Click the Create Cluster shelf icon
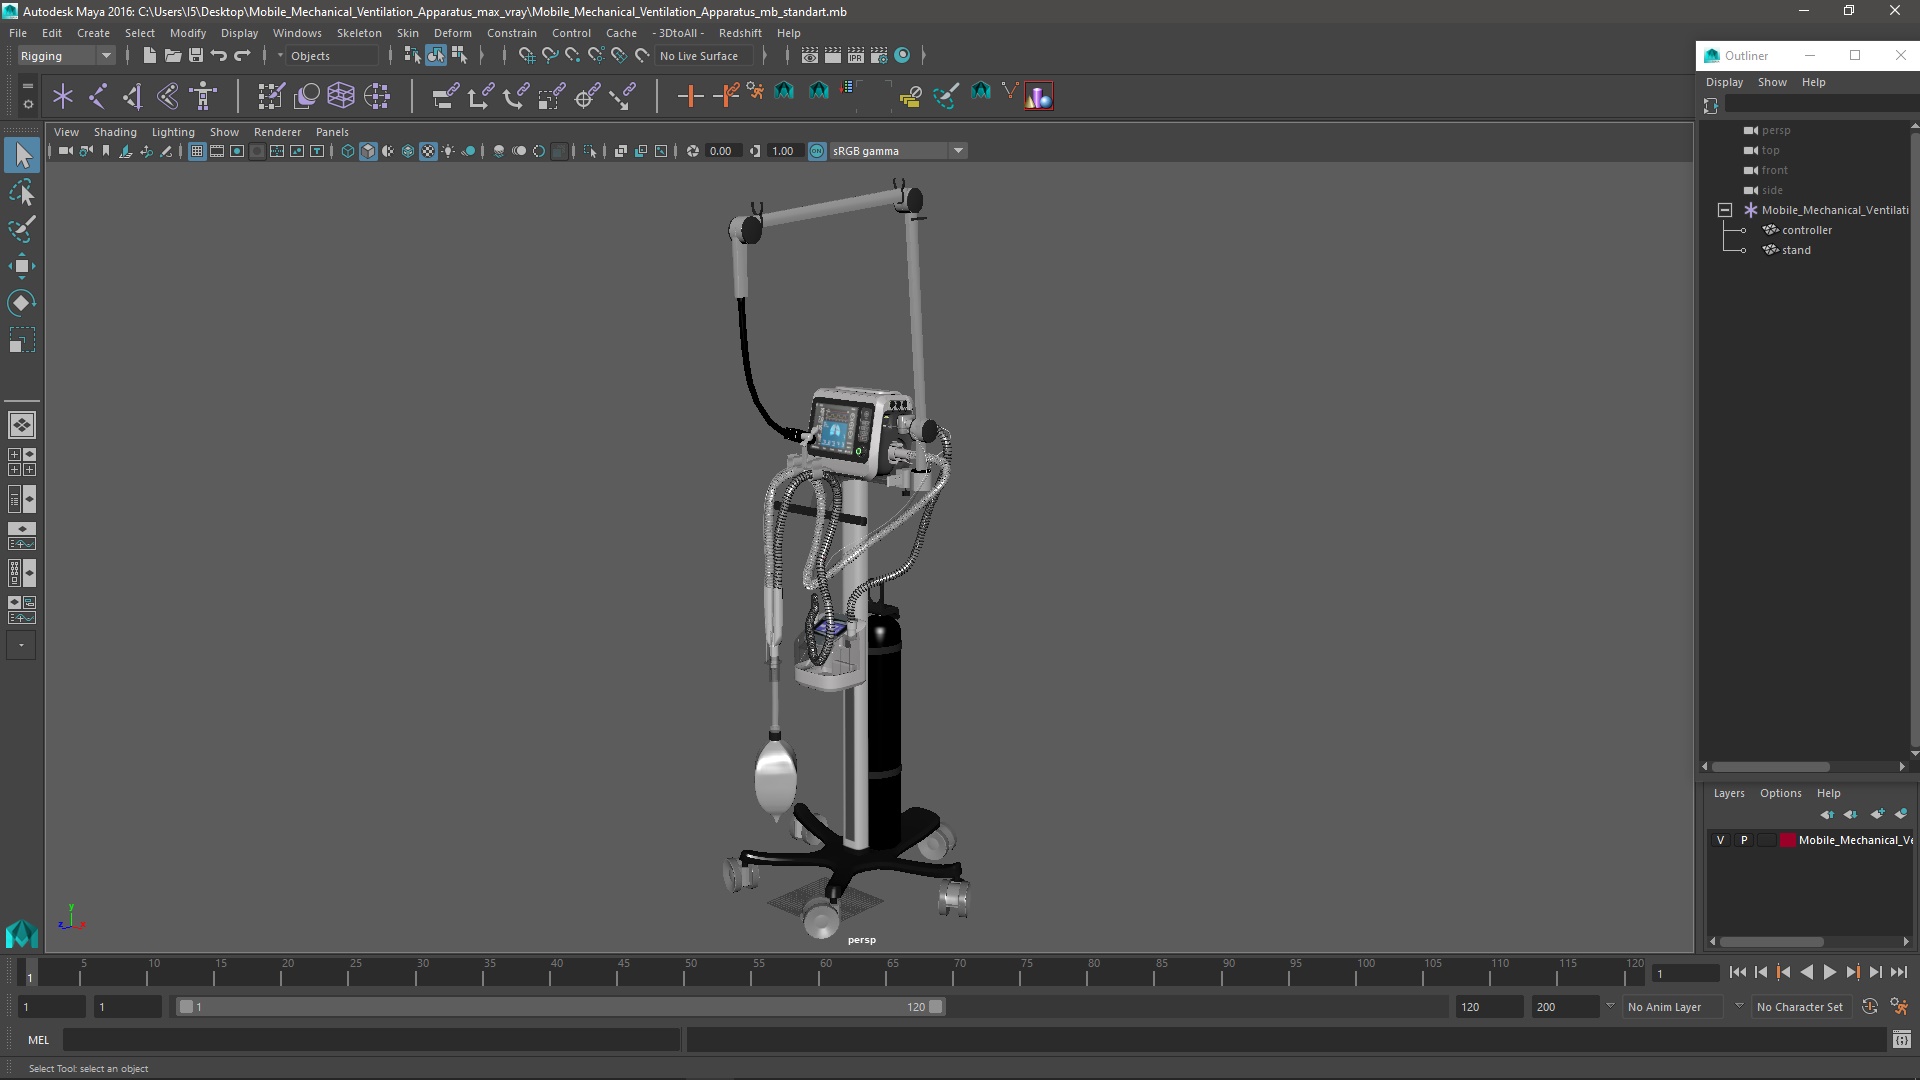Screen dimensions: 1920x1080 (377, 96)
